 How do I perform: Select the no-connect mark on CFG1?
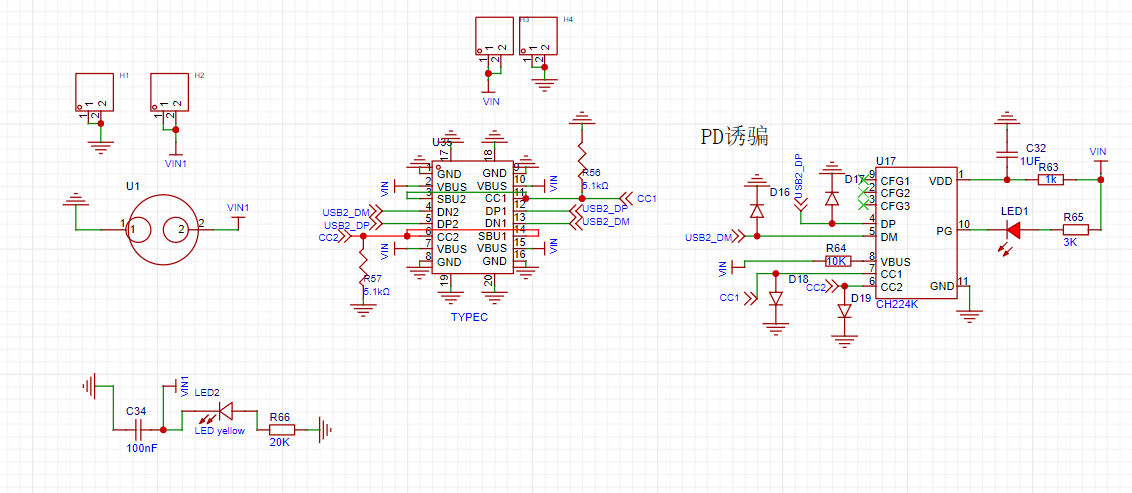(x=862, y=180)
